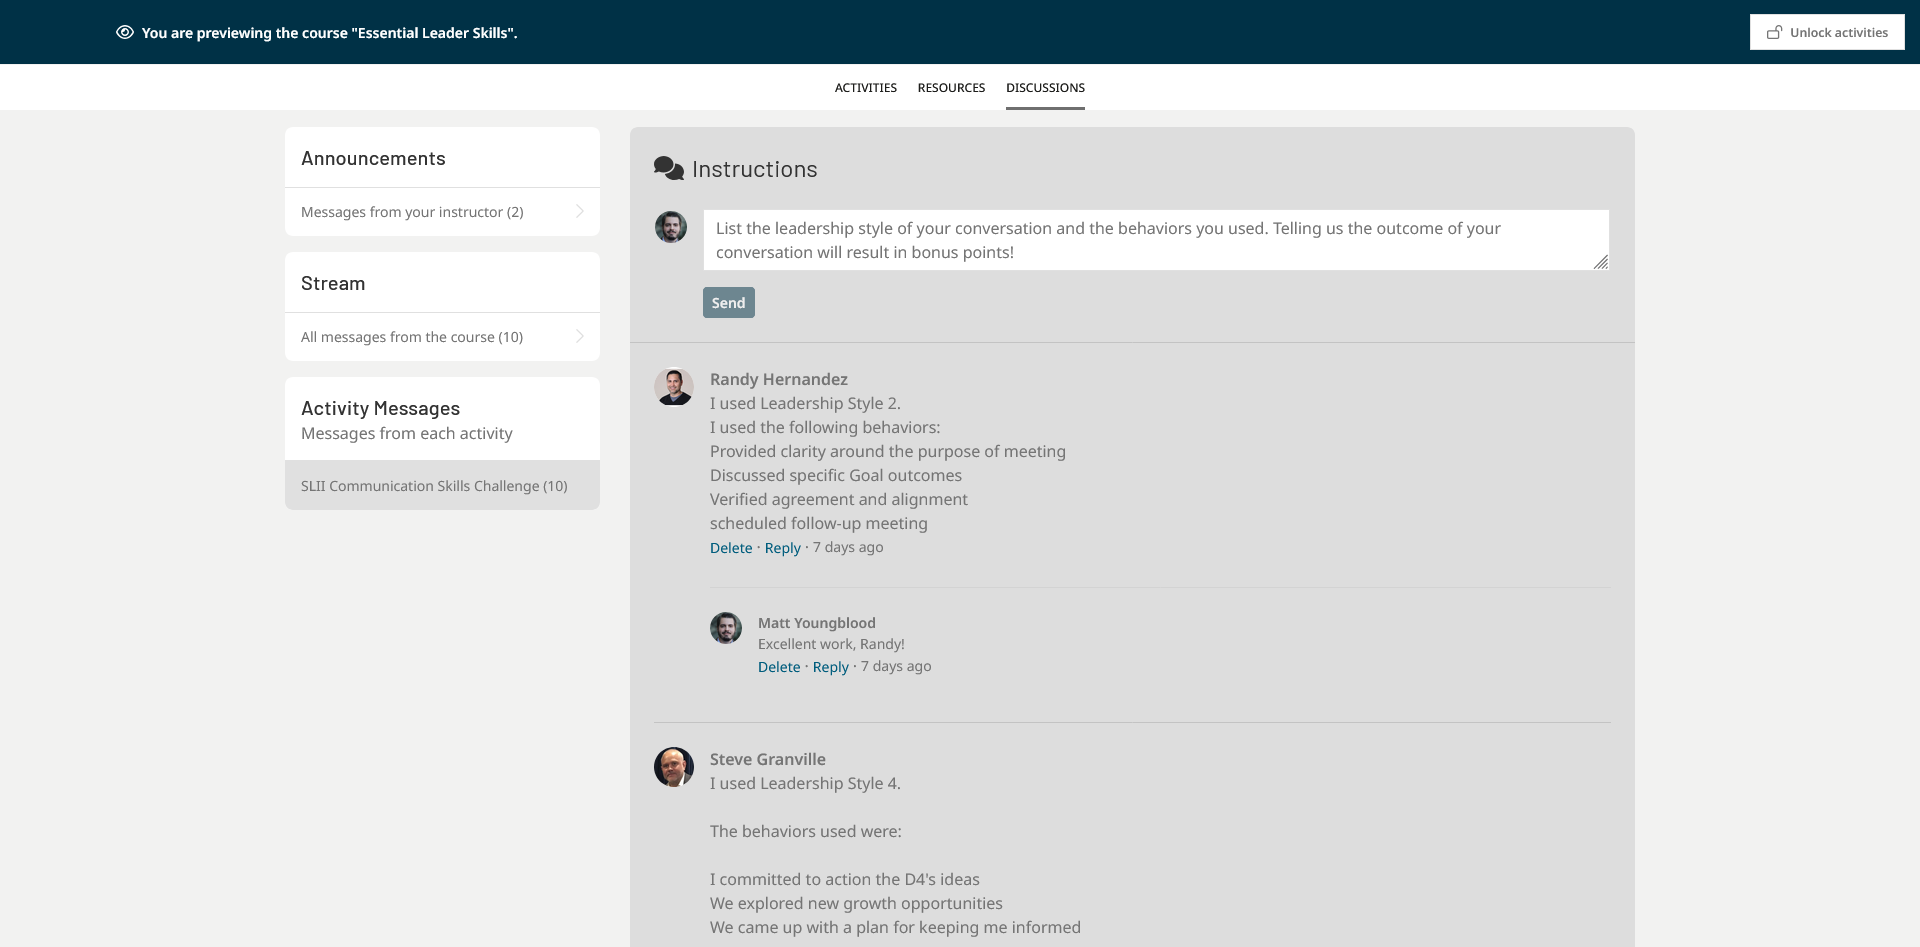
Task: Click the Send button
Action: (x=729, y=303)
